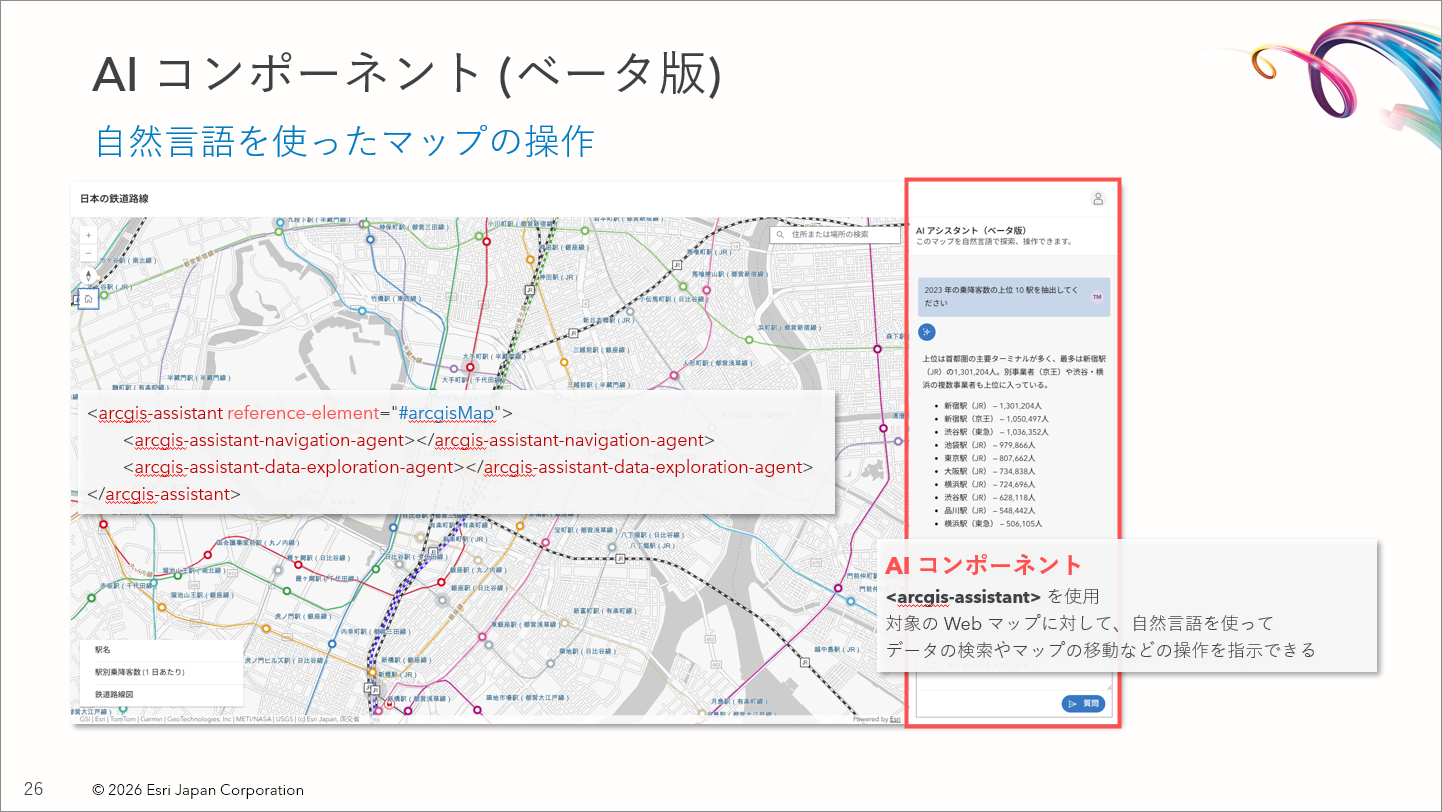Click the AI アシスタント (ベータ版) heading
1442x812 pixels.
[971, 230]
